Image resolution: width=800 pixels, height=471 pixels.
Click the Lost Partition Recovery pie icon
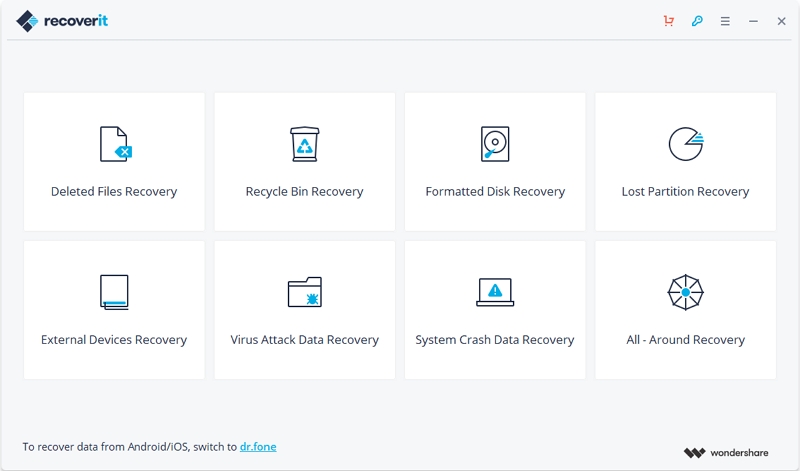(x=686, y=144)
